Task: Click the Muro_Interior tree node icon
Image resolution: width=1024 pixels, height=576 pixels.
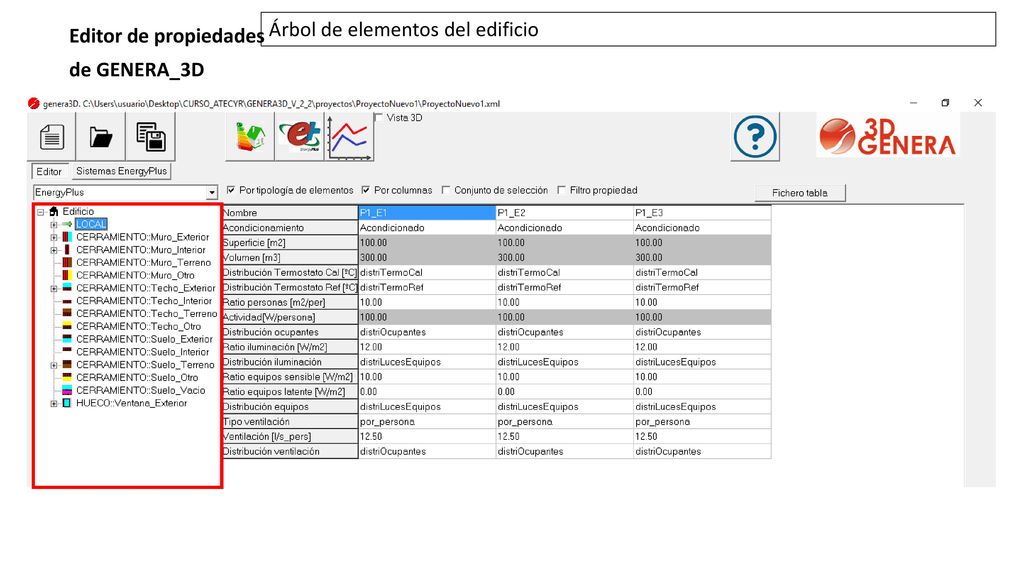Action: click(x=67, y=249)
